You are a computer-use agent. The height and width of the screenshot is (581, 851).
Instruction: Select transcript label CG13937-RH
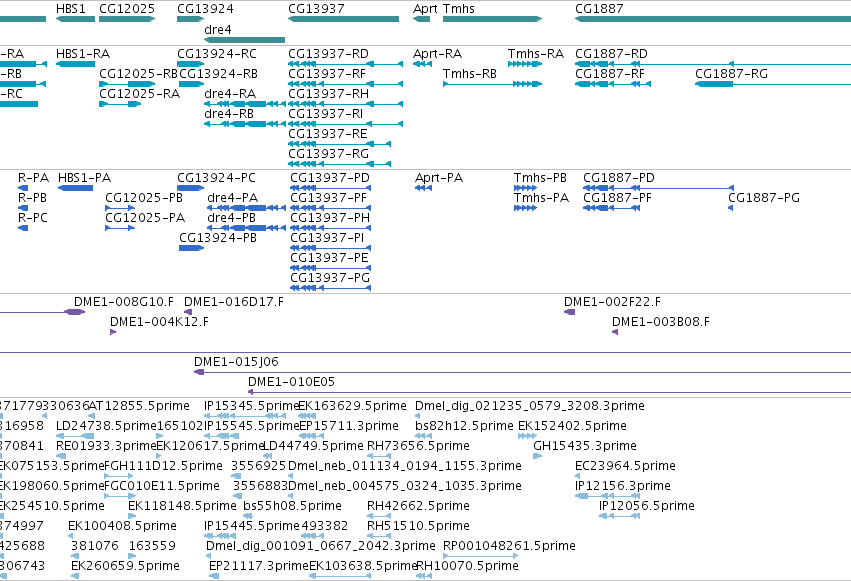click(328, 94)
